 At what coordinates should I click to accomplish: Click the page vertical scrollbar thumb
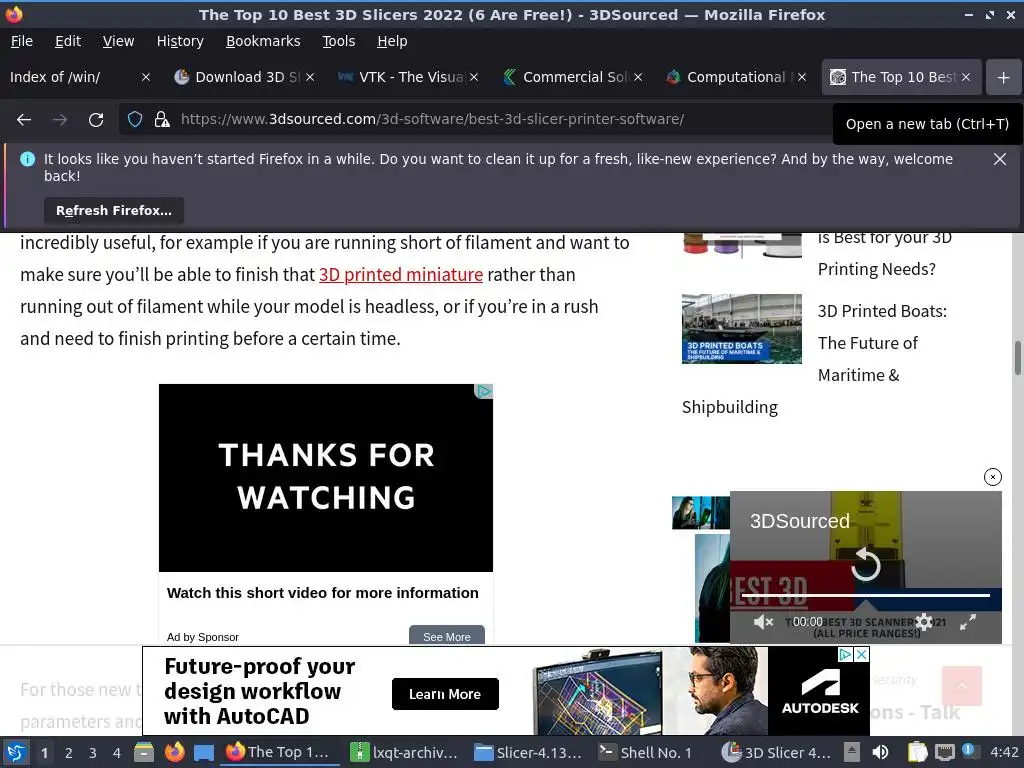(1017, 358)
